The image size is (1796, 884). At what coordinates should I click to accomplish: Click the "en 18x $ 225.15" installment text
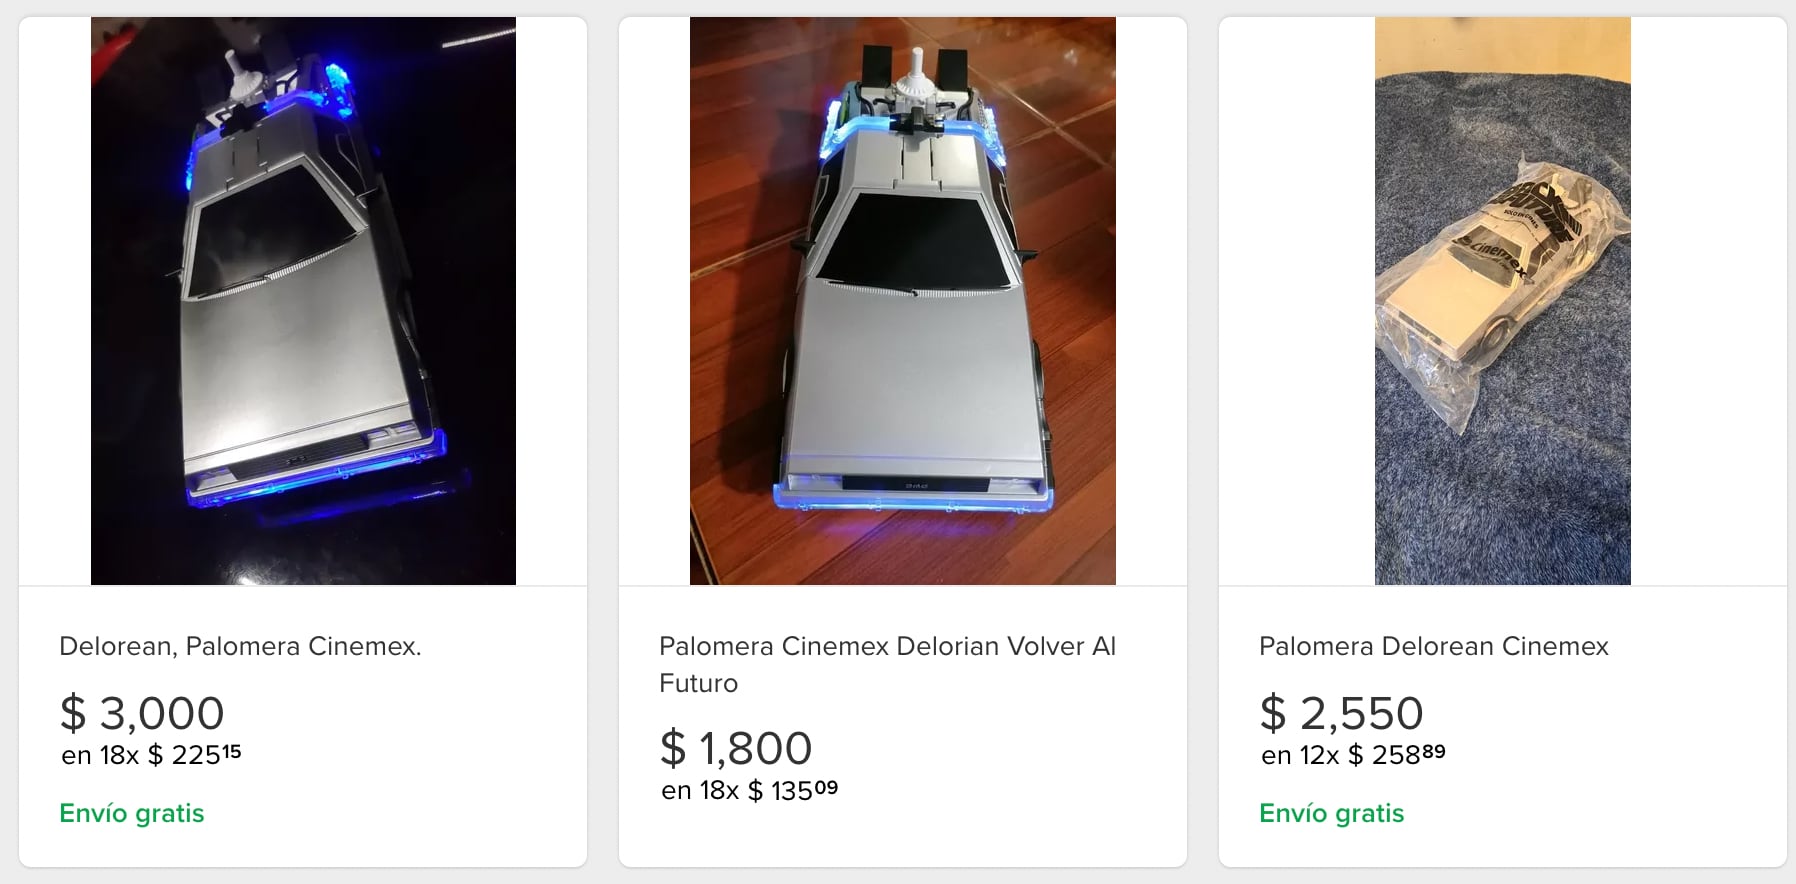151,755
